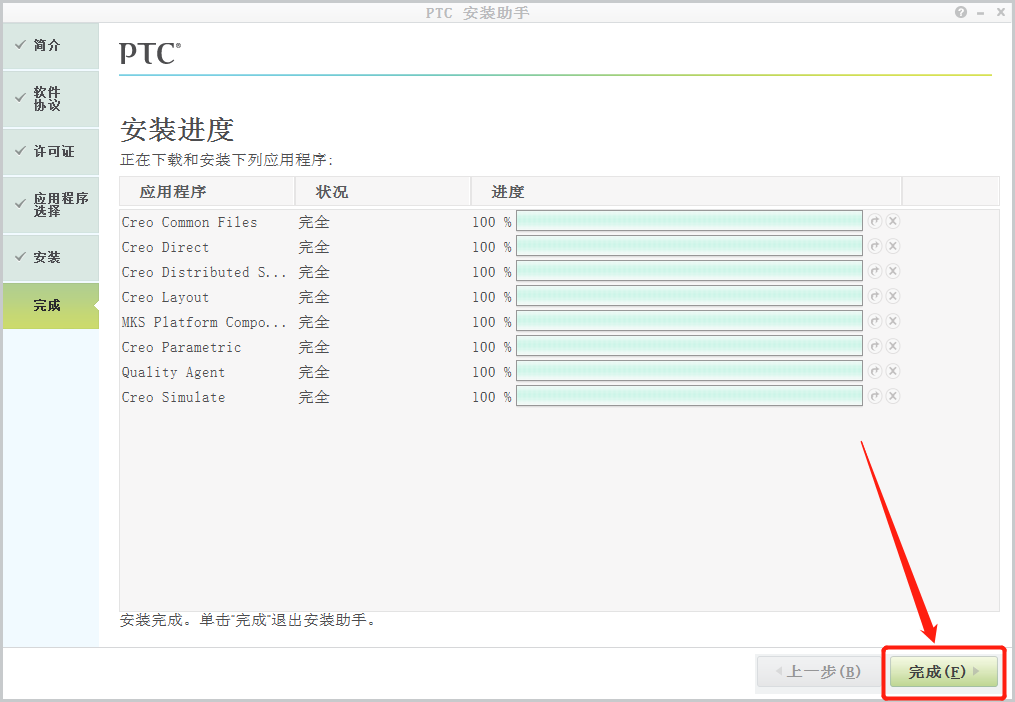This screenshot has height=702, width=1015.
Task: Select the 完成 step in sidebar
Action: (51, 306)
